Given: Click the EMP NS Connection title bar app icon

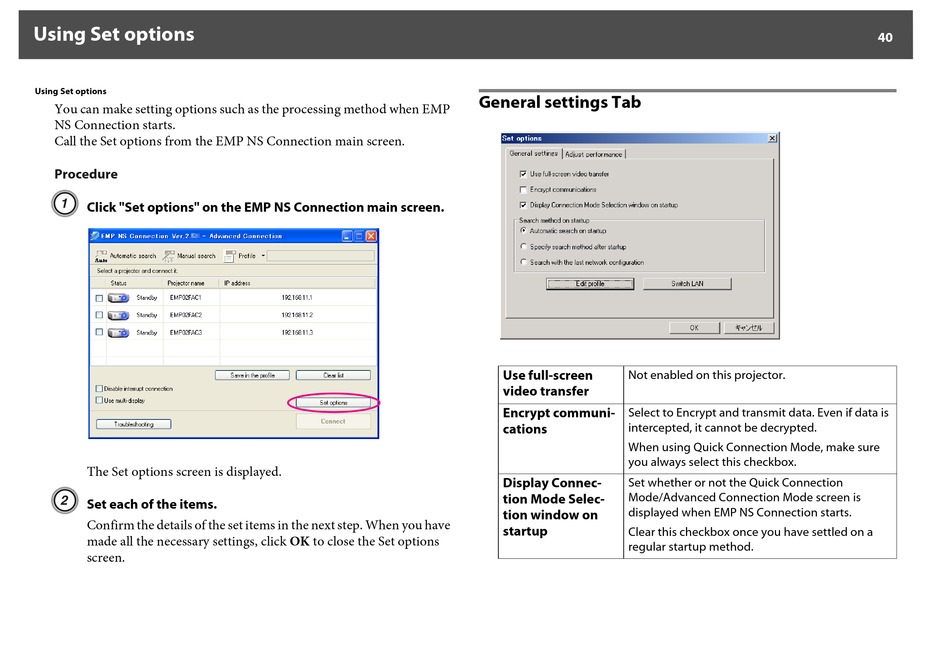Looking at the screenshot, I should click(95, 236).
